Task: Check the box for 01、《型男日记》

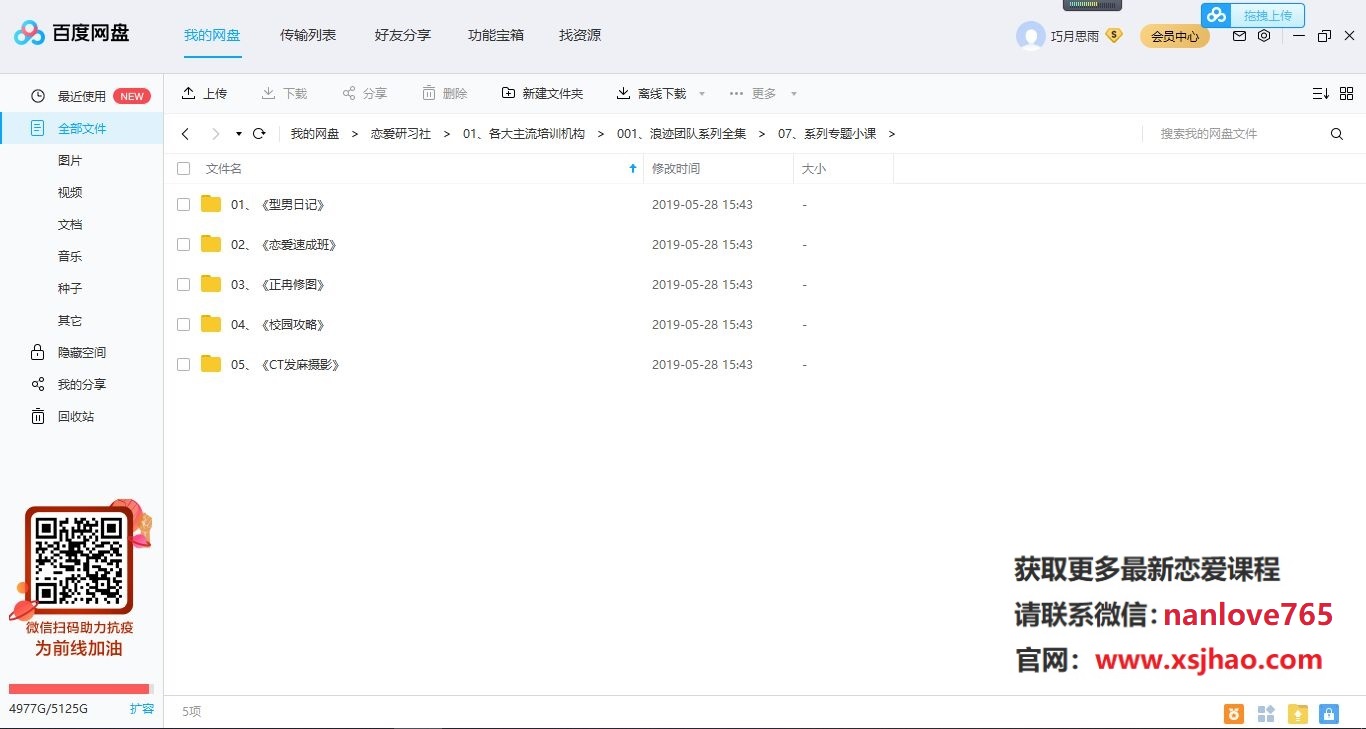Action: (x=183, y=204)
